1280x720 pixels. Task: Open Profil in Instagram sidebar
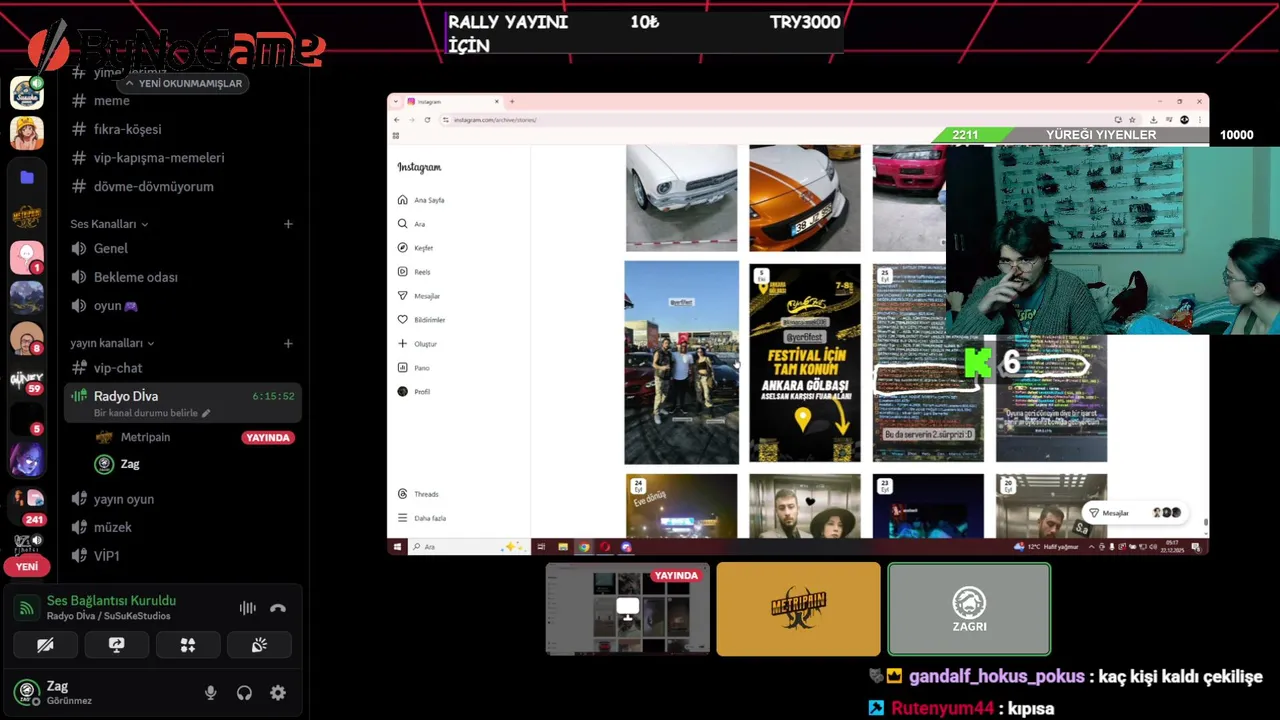tap(414, 392)
